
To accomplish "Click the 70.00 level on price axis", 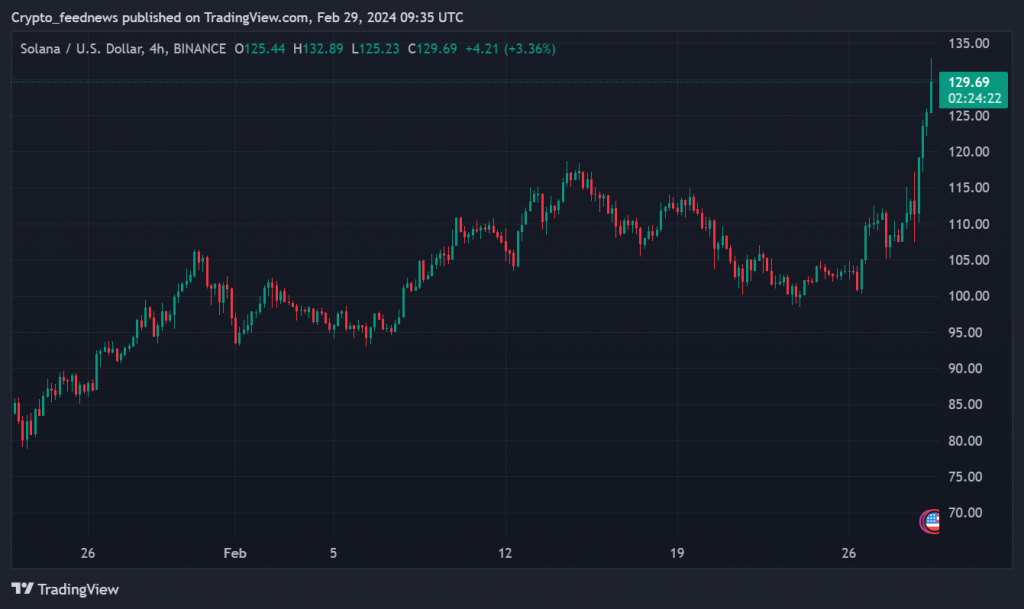I will point(968,513).
